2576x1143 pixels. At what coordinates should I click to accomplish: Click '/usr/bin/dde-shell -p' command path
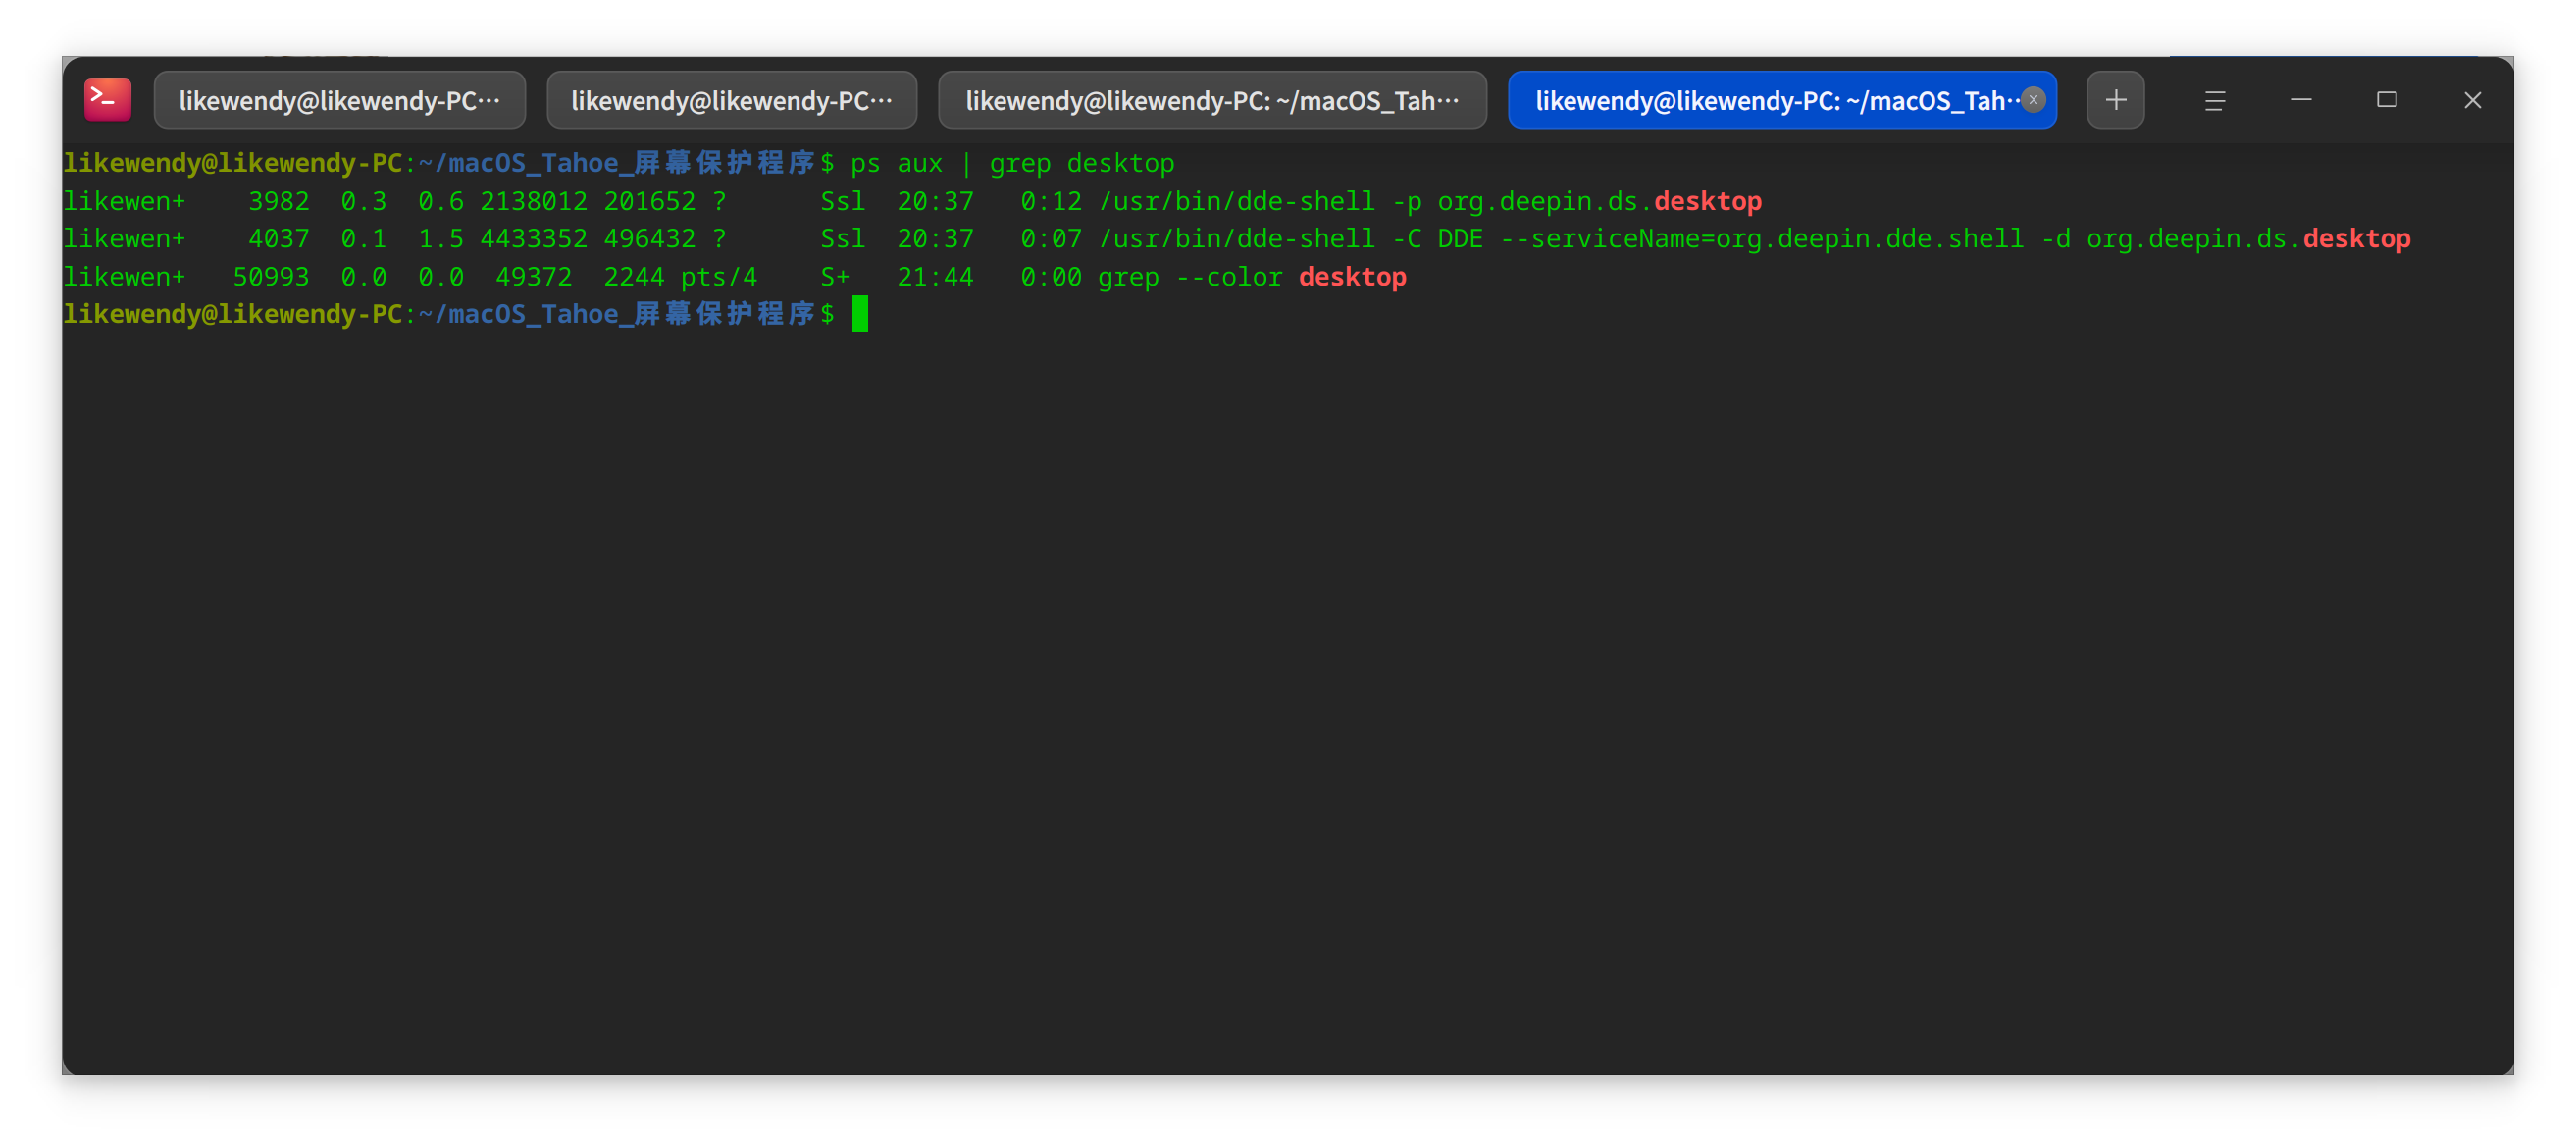[1260, 201]
